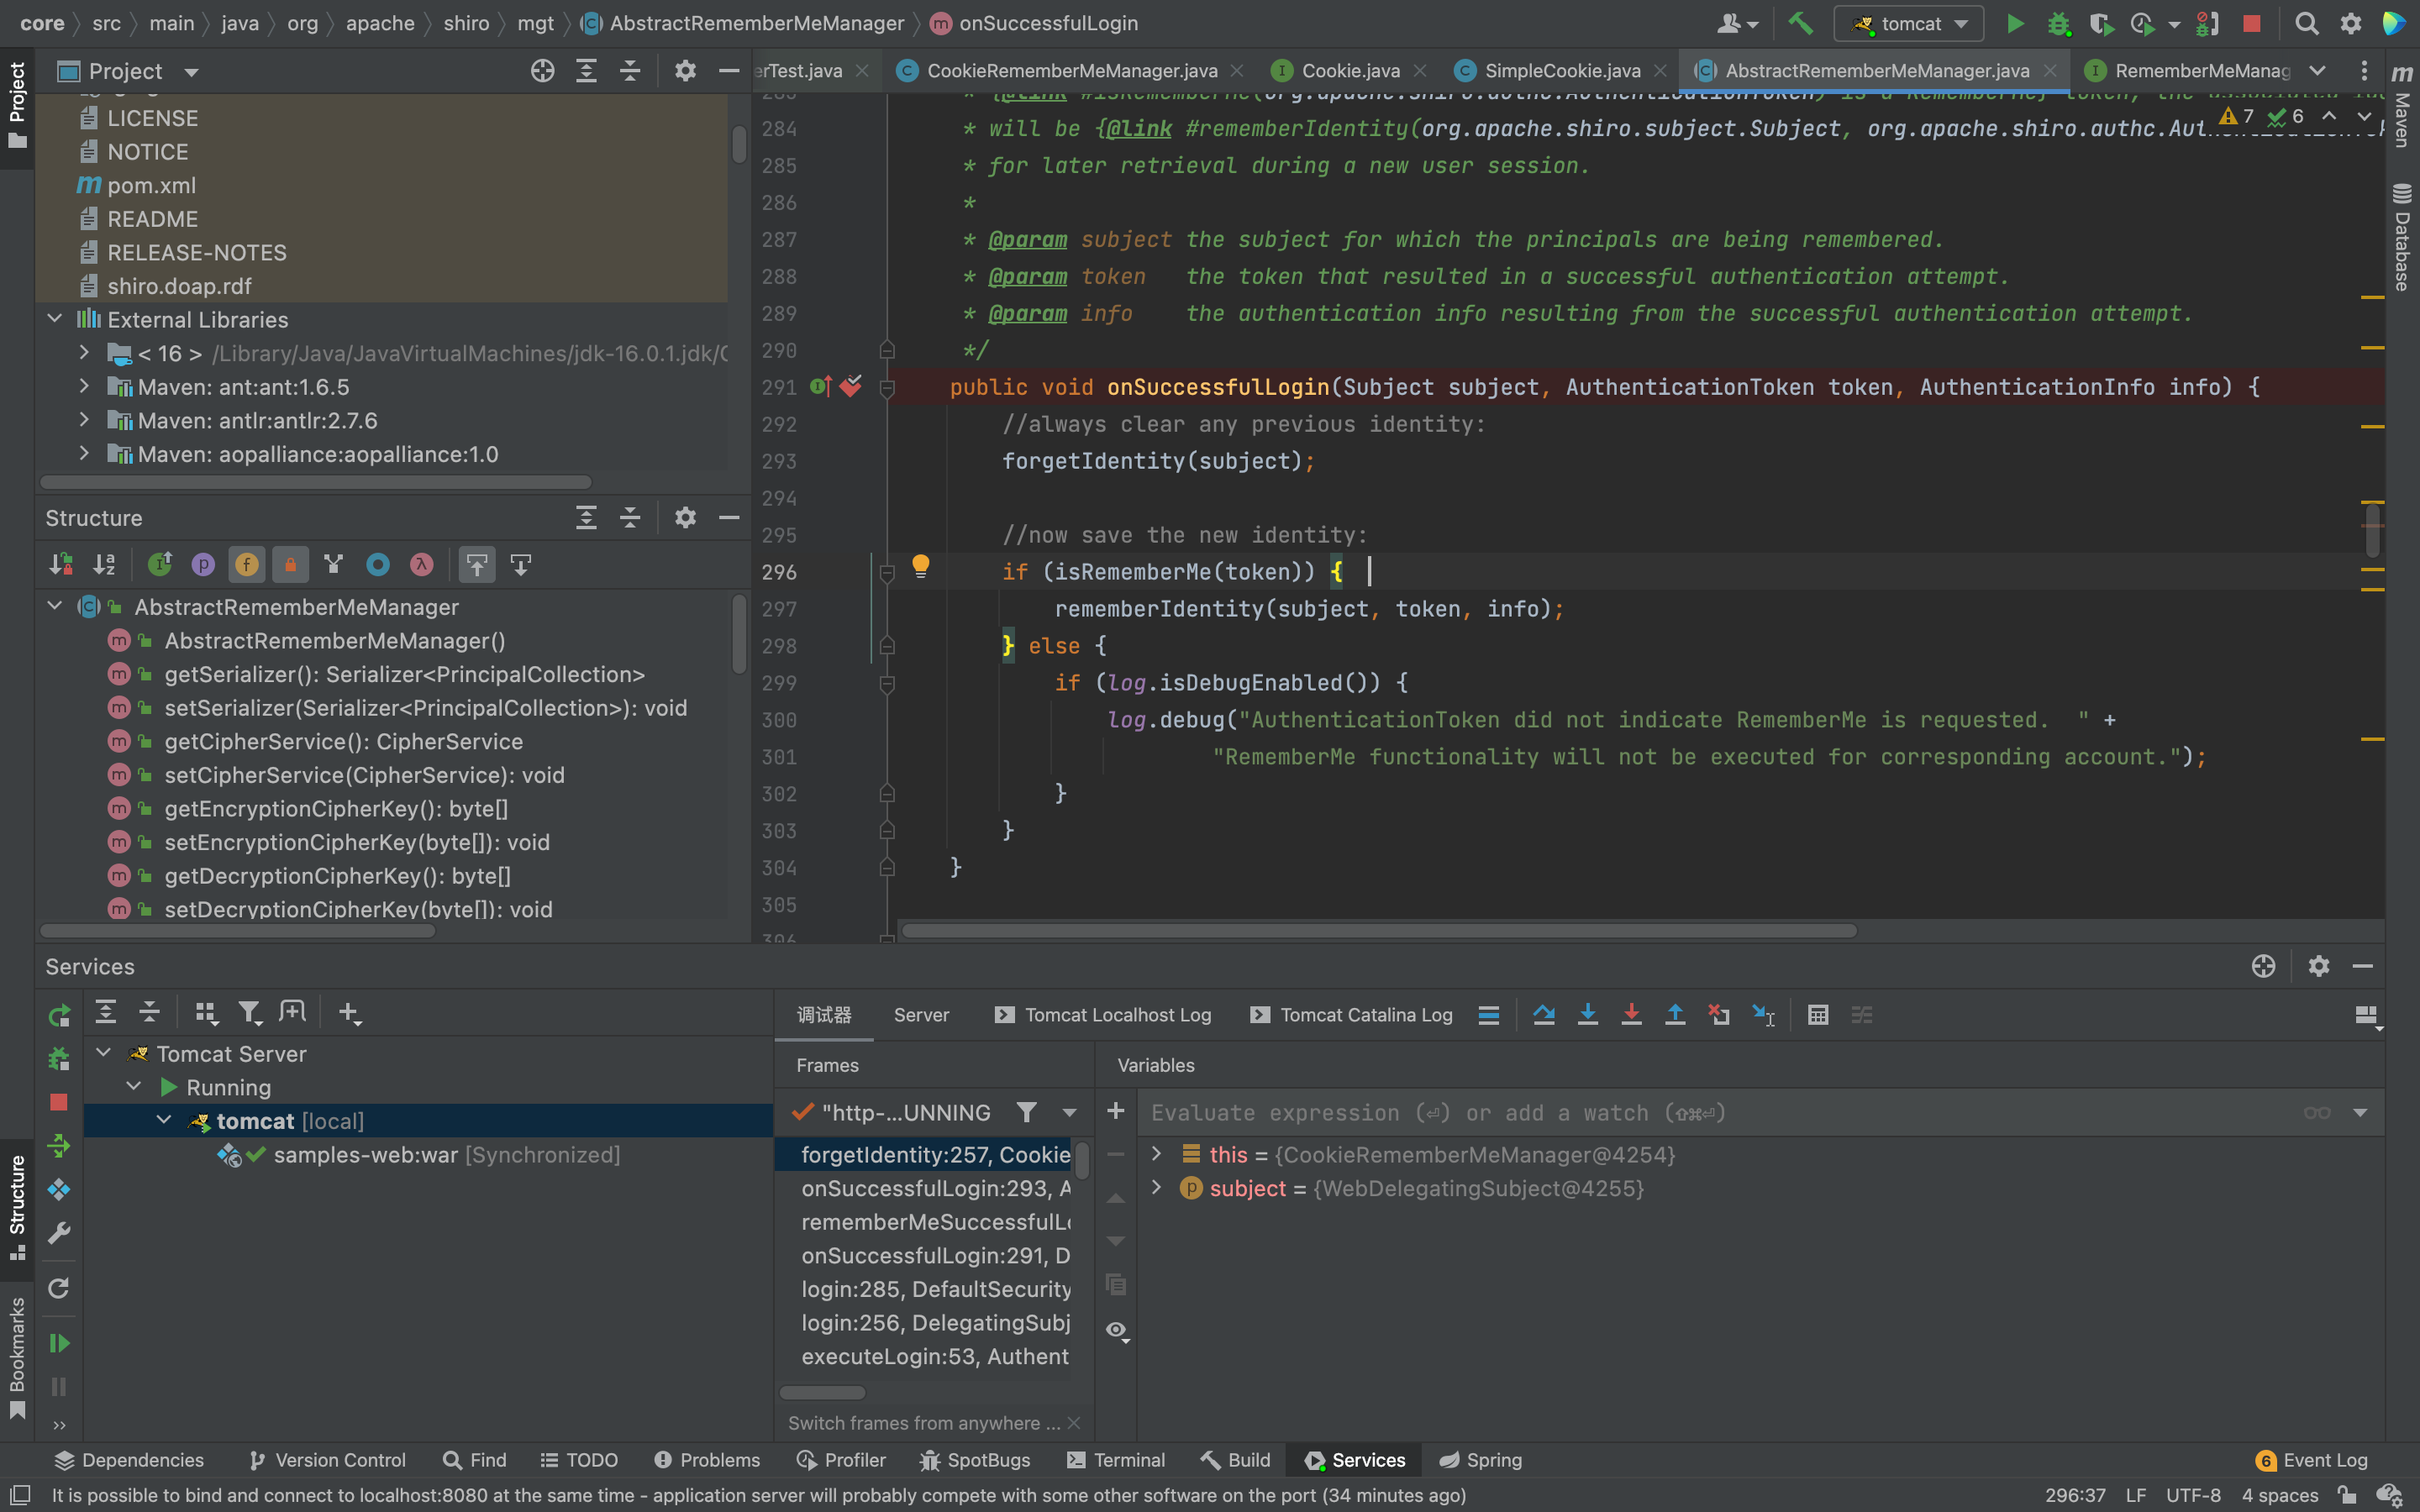Open Evaluate Expression calculator icon
Screen dimensions: 2420x1512
coord(1818,1015)
